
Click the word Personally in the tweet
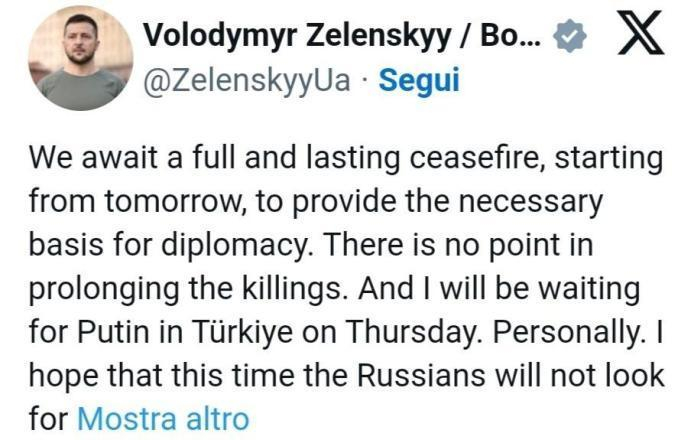pyautogui.click(x=567, y=333)
